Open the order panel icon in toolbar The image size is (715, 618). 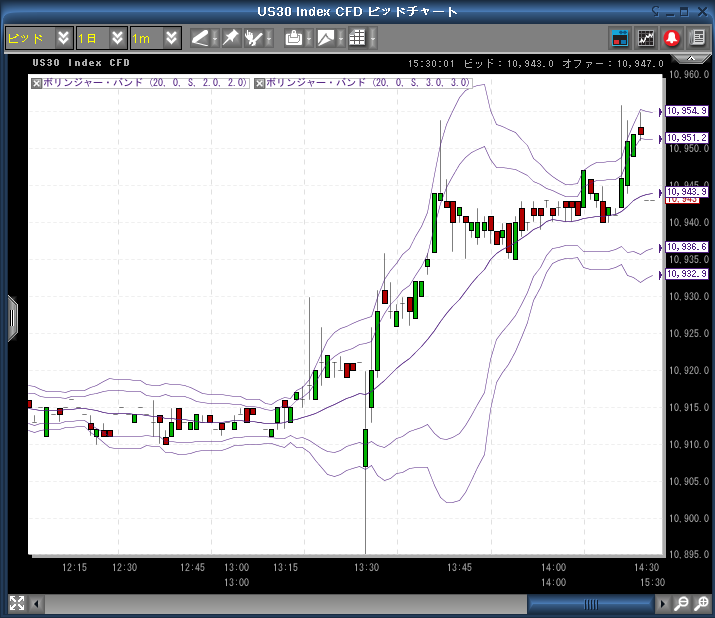click(620, 38)
